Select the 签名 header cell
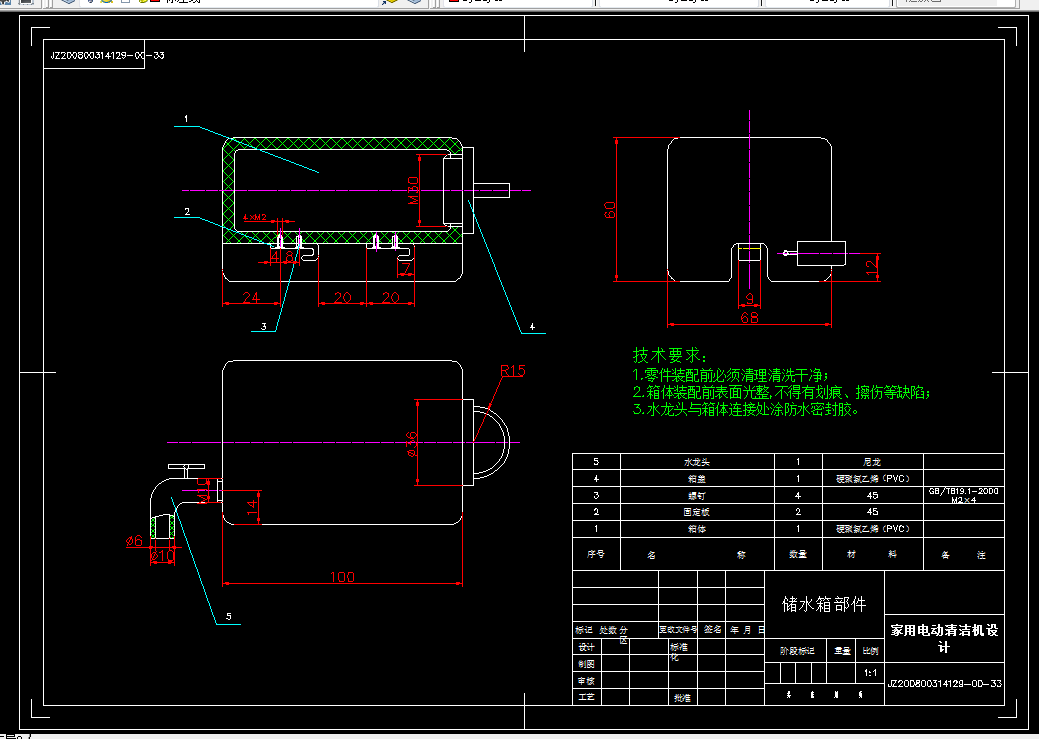The width and height of the screenshot is (1039, 739). 712,630
